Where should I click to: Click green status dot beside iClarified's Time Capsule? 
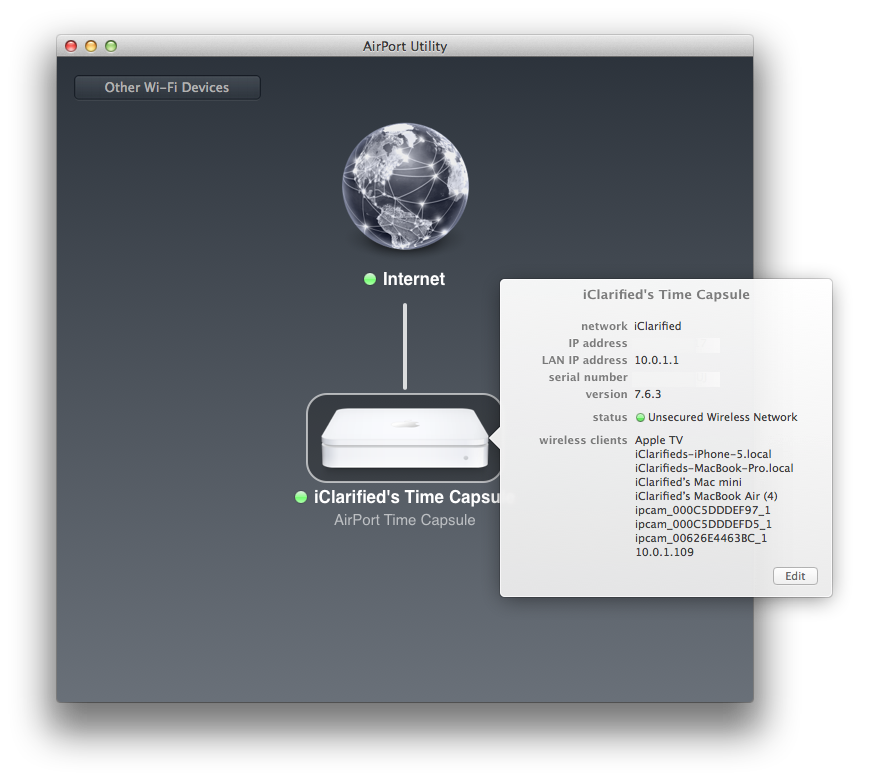coord(301,497)
